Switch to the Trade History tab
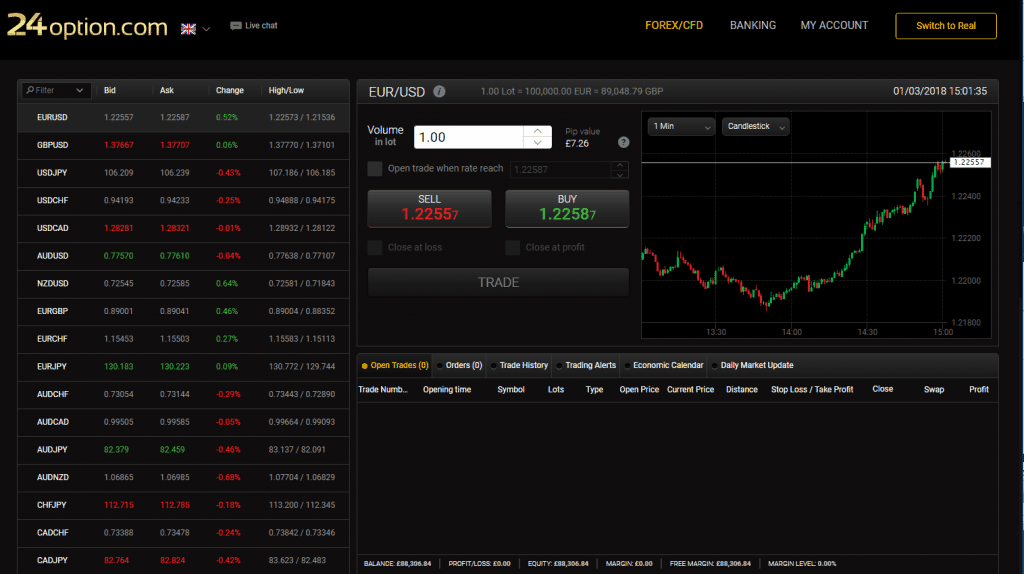 point(520,366)
